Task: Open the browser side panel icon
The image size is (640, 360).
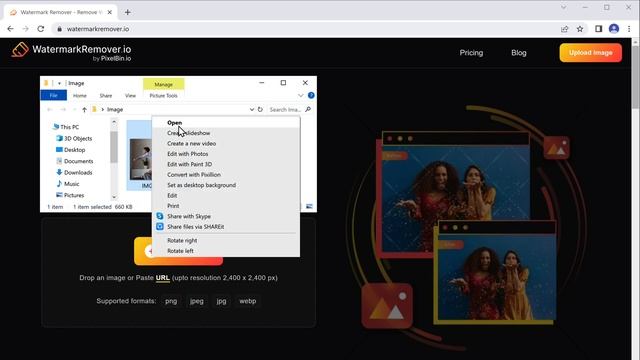Action: (x=598, y=29)
